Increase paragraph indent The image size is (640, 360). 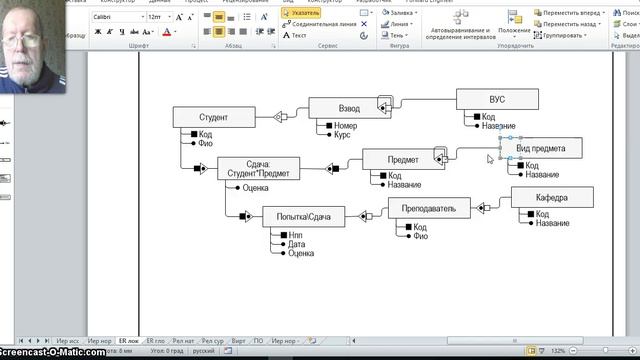click(271, 32)
